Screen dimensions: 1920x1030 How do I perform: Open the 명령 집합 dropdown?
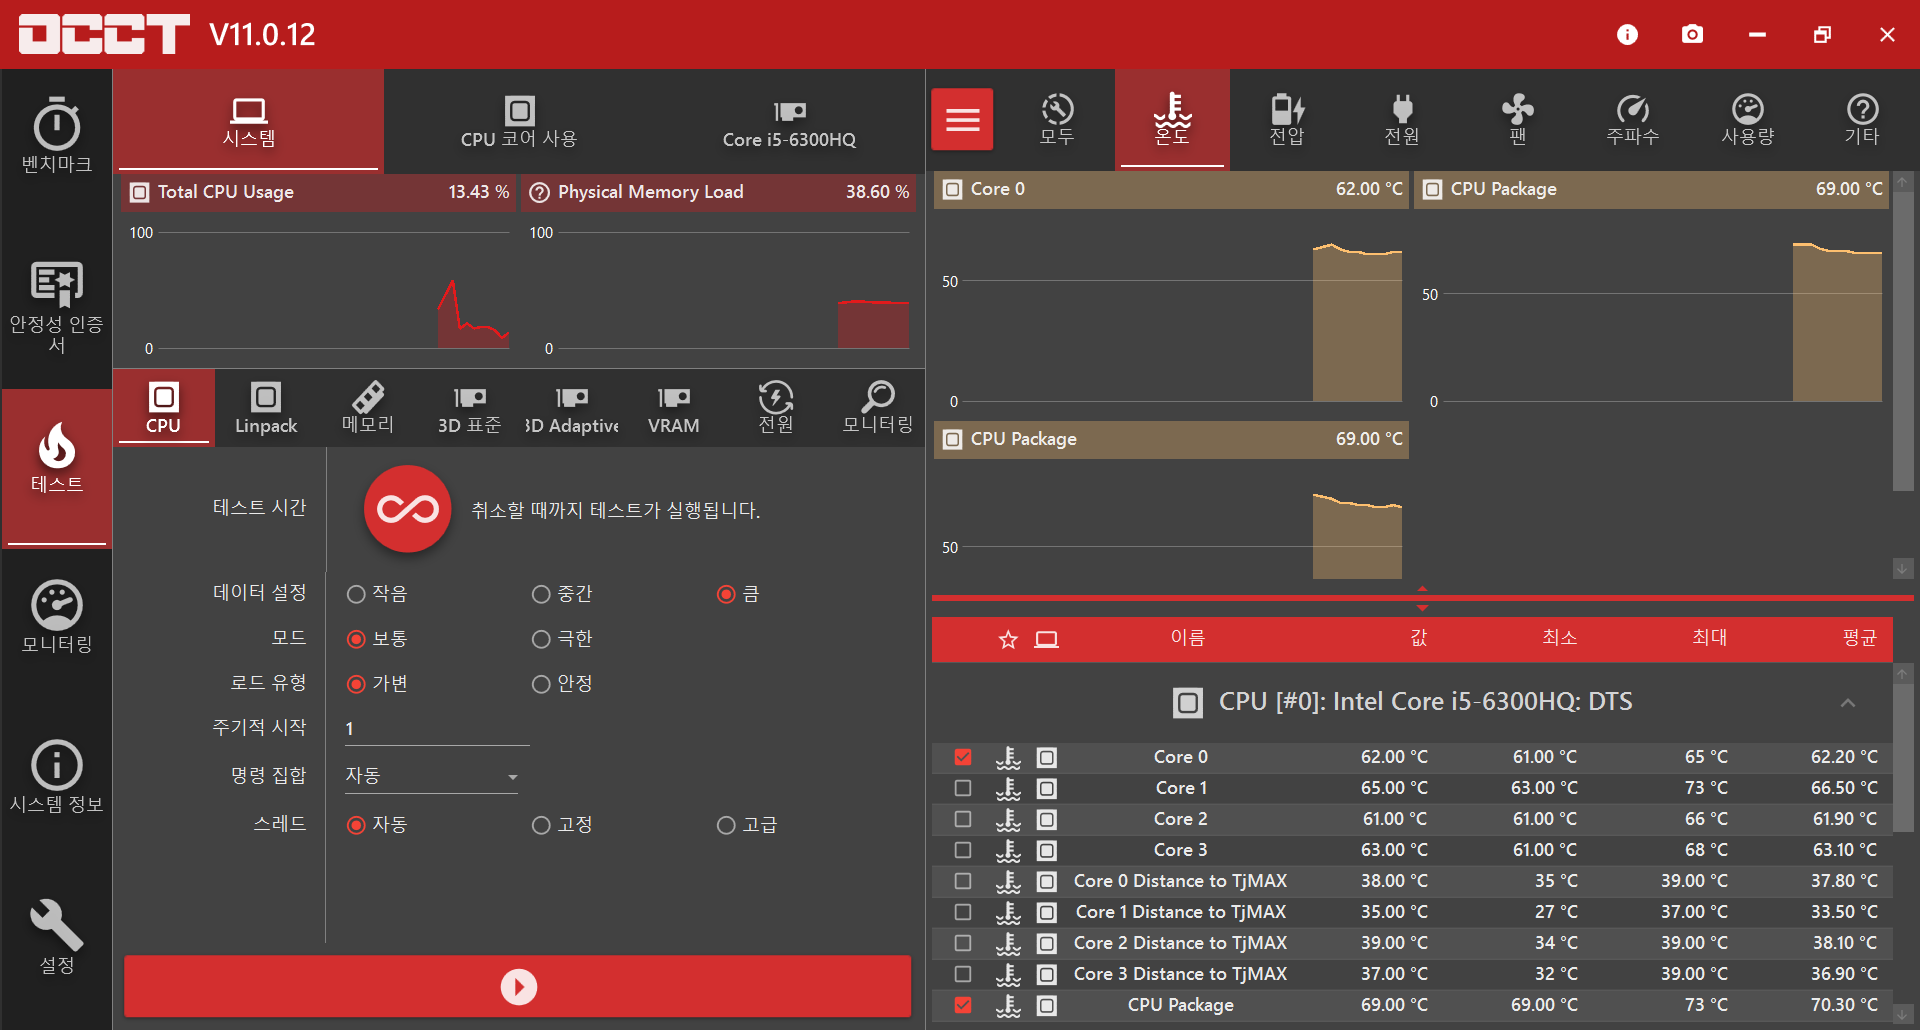[x=431, y=776]
